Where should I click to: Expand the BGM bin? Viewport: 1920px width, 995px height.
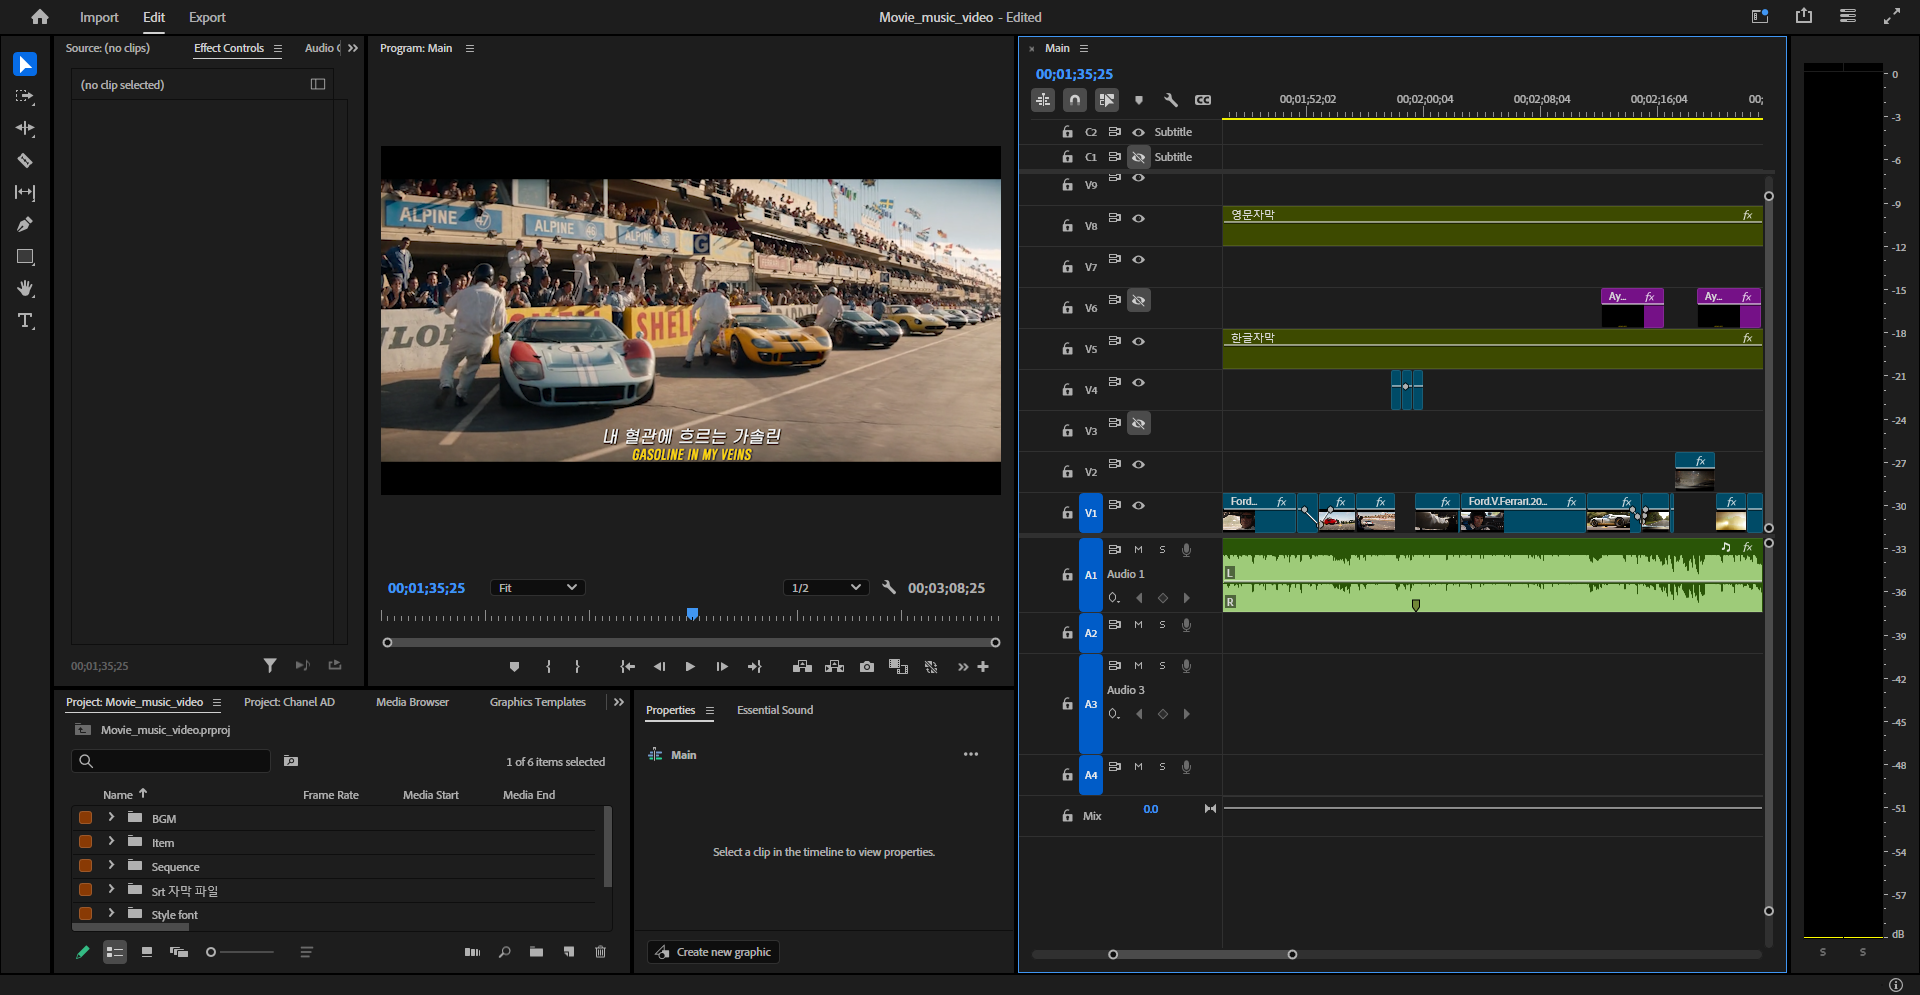tap(111, 818)
